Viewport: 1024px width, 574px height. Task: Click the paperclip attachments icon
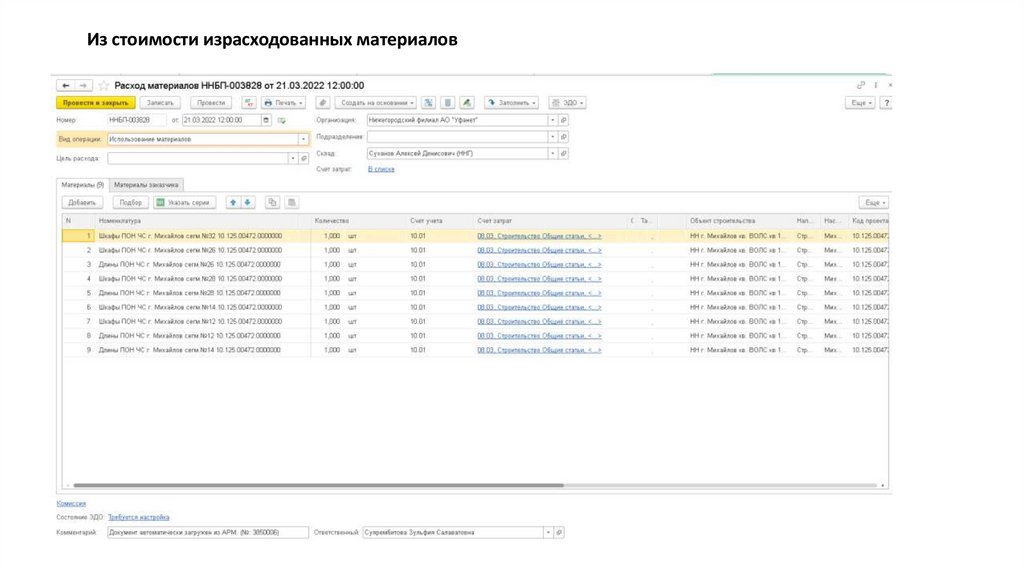point(322,103)
